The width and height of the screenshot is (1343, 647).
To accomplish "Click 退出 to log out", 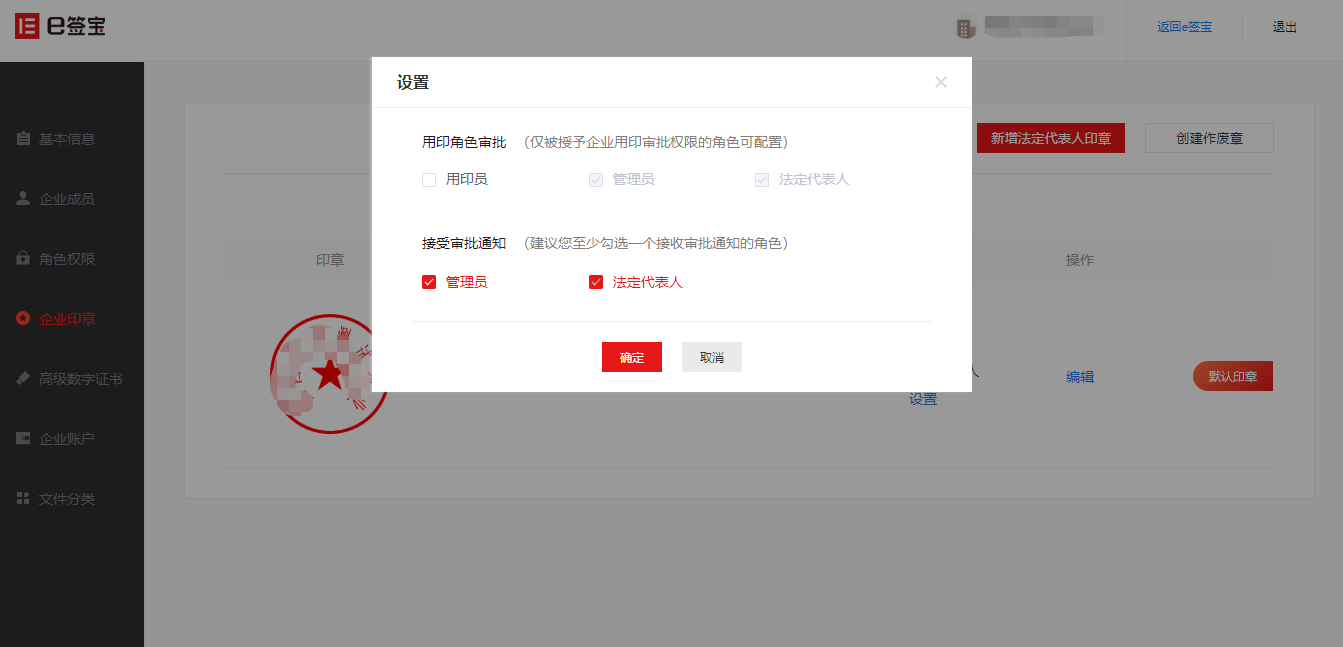I will point(1285,27).
